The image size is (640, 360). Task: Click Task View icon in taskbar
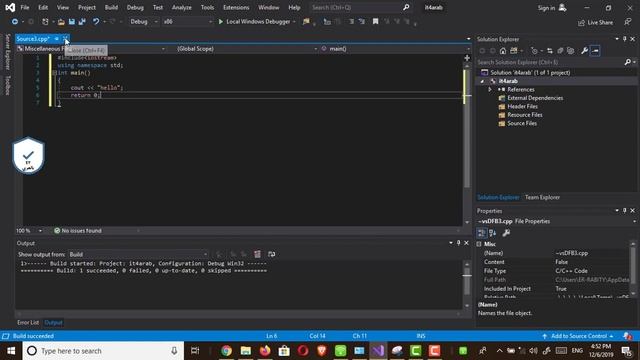pyautogui.click(x=195, y=351)
